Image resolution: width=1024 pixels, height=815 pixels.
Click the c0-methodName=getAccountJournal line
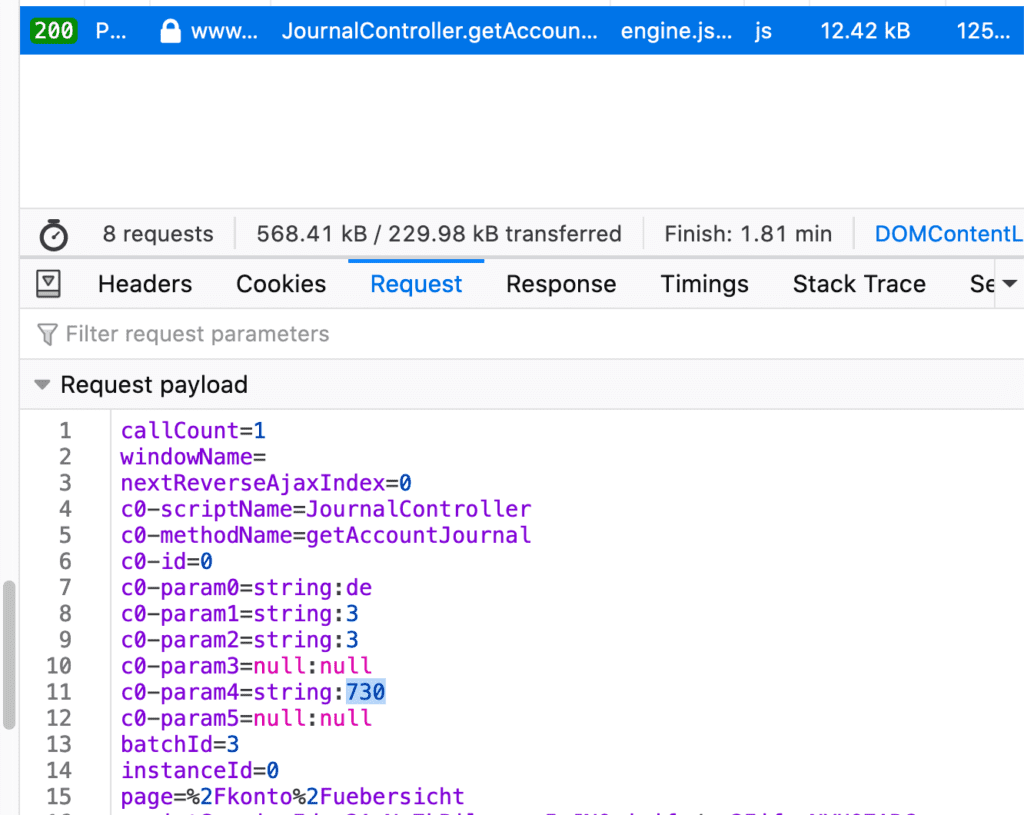[326, 535]
